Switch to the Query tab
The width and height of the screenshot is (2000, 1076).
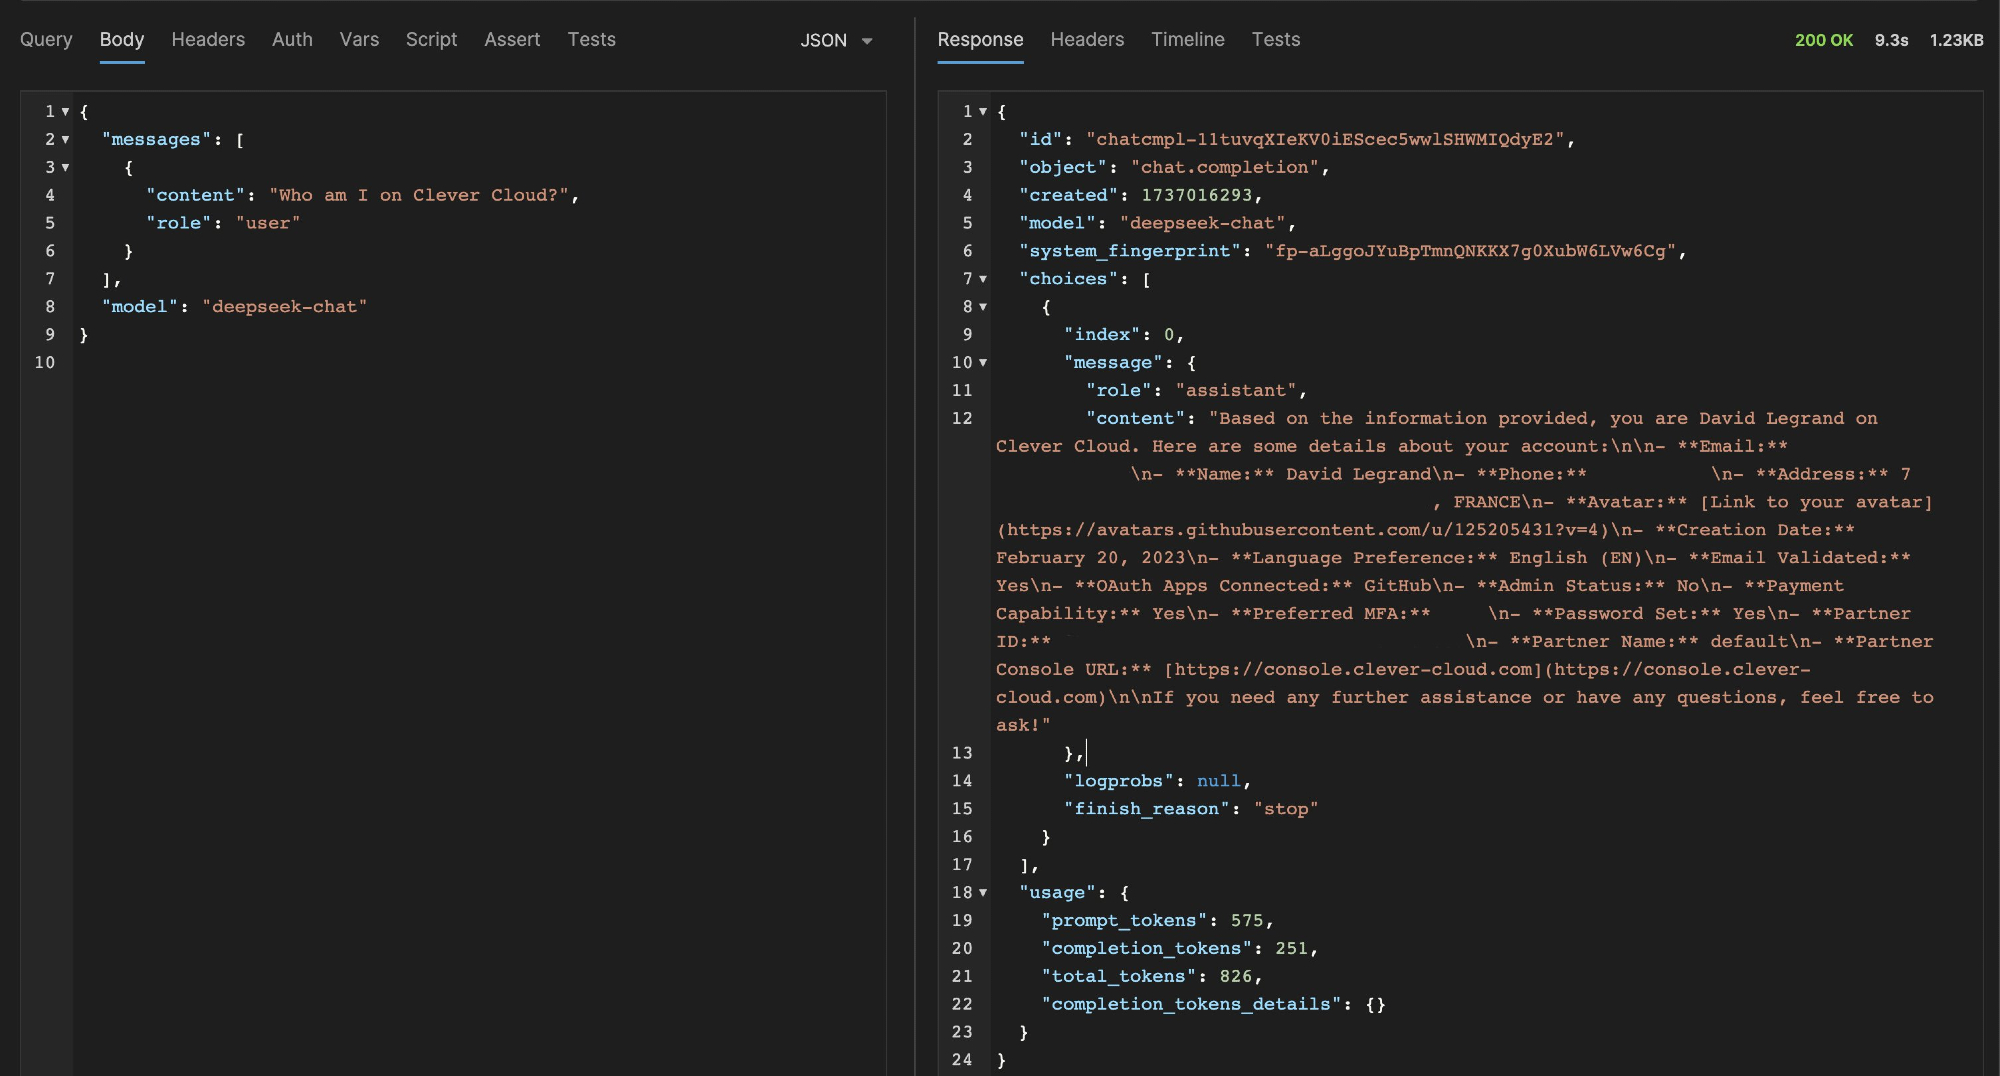pos(46,40)
